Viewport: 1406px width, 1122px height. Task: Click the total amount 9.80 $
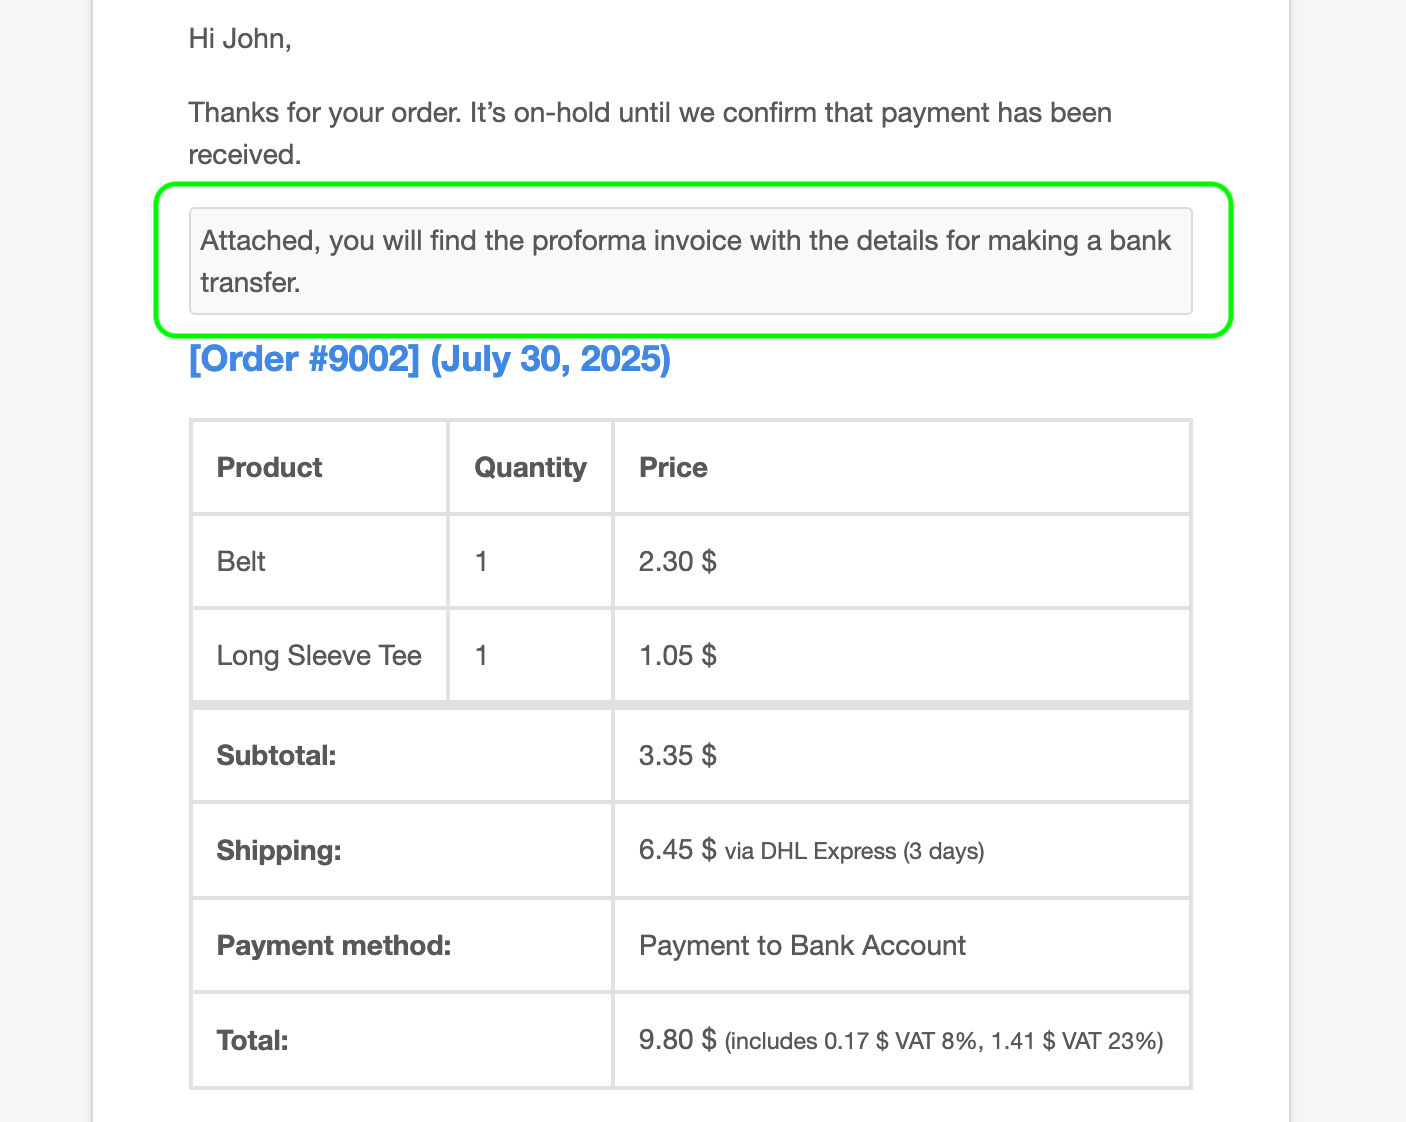tap(677, 1040)
